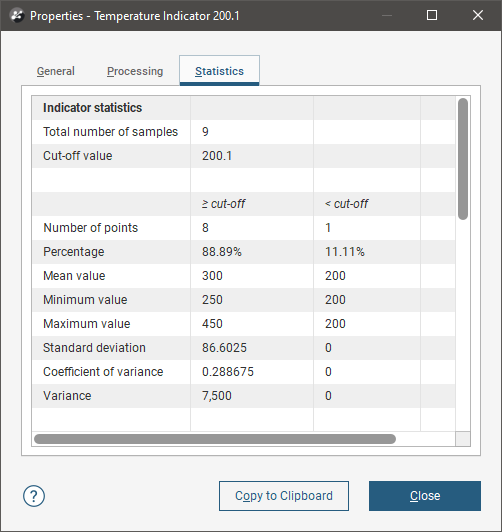Viewport: 502px width, 532px height.
Task: Minimize the Properties window
Action: coord(387,15)
